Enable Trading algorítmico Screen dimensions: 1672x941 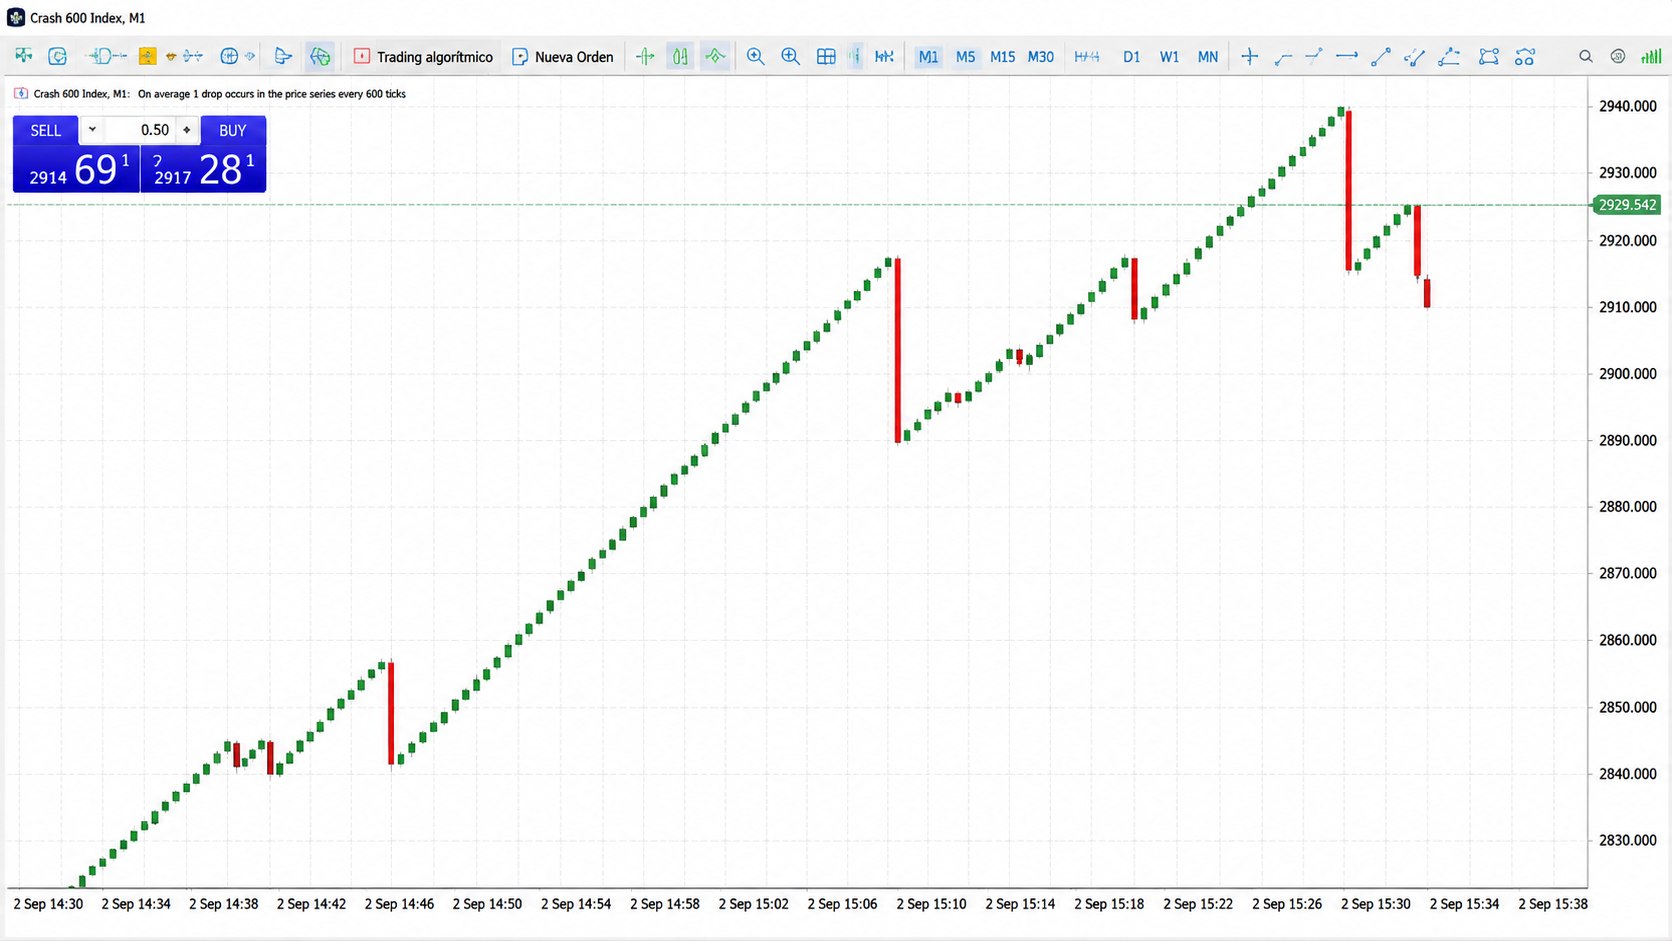(x=423, y=57)
